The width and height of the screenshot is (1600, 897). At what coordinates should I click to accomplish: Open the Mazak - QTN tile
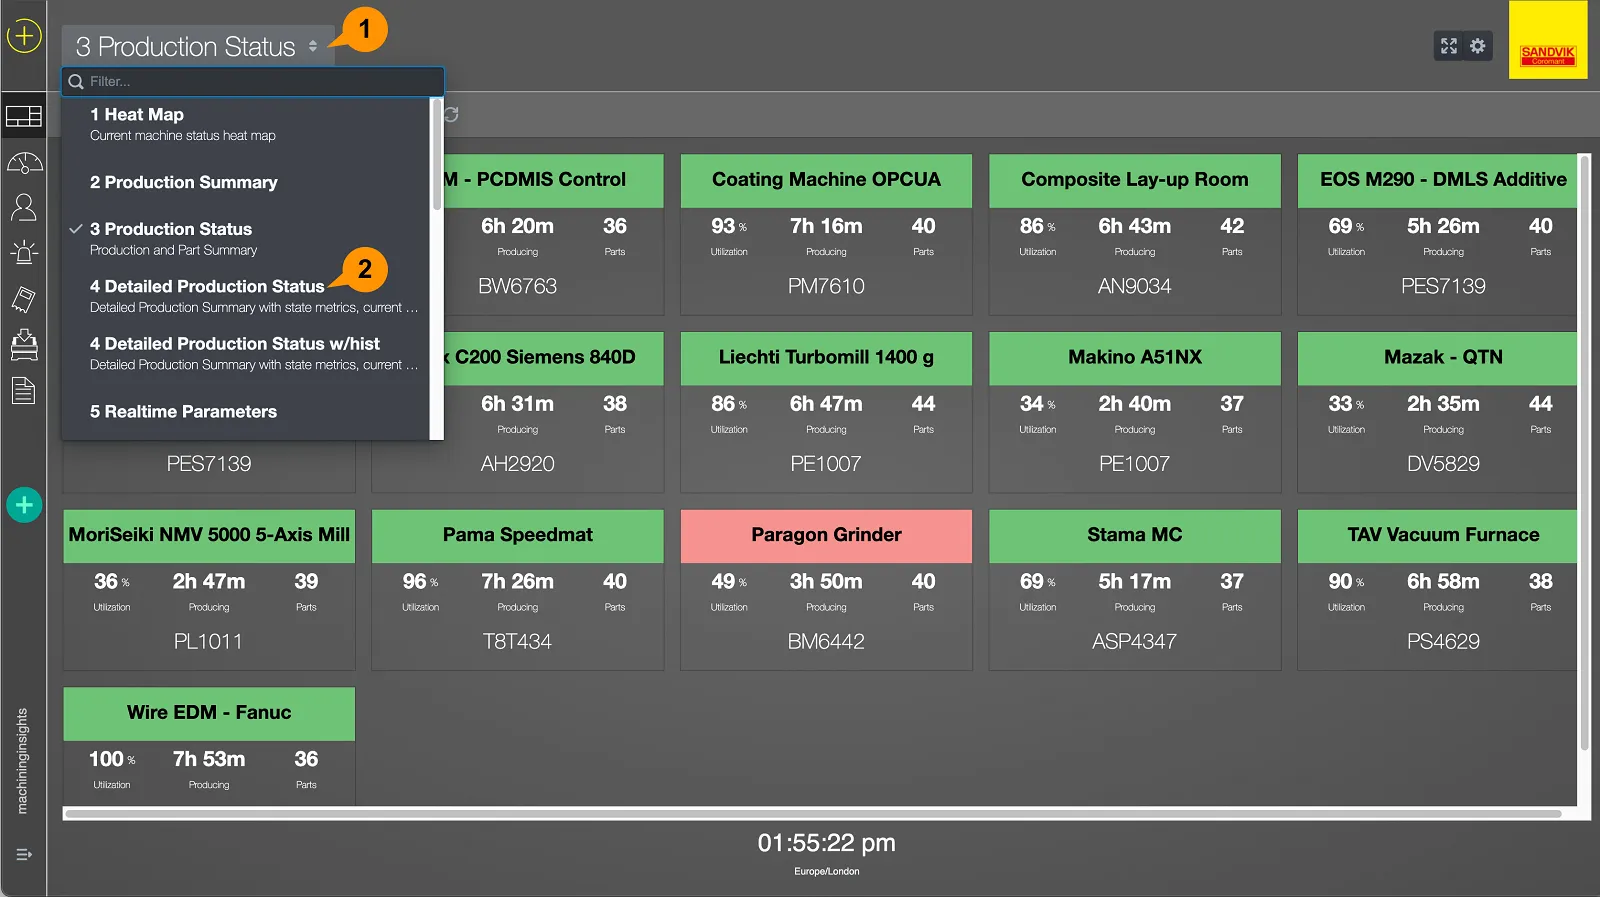1437,412
